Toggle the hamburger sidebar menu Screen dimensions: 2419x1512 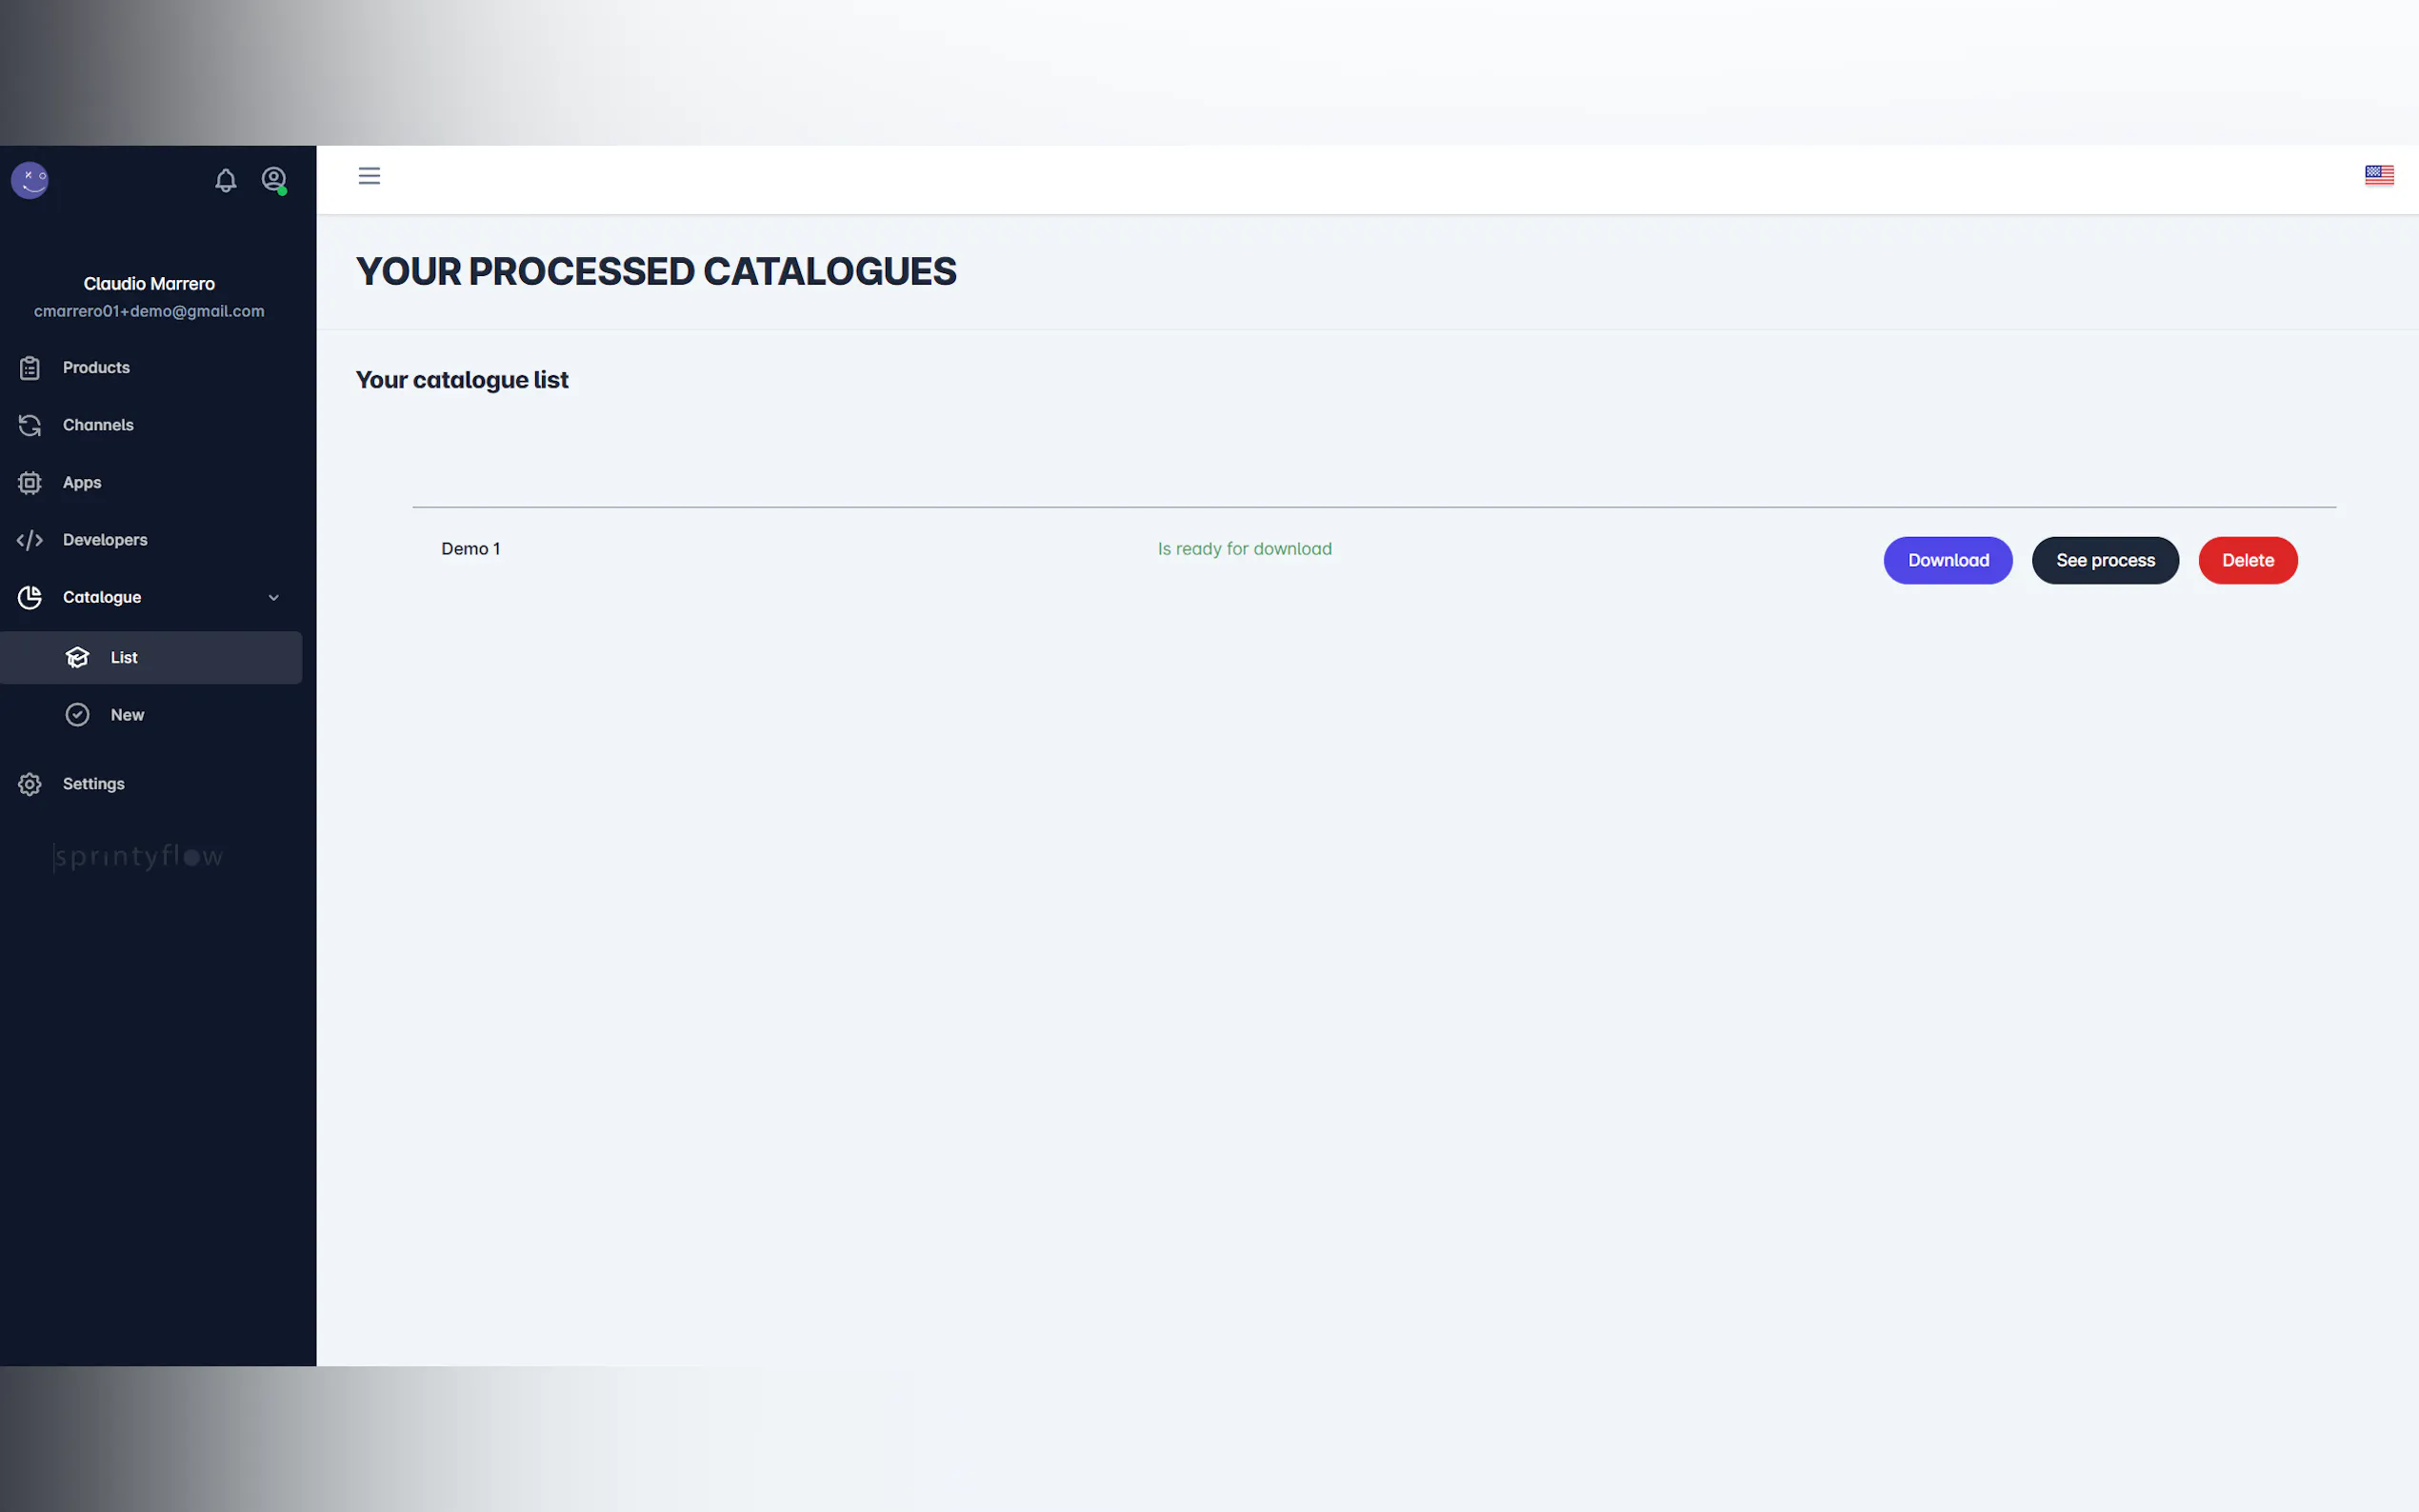click(369, 176)
